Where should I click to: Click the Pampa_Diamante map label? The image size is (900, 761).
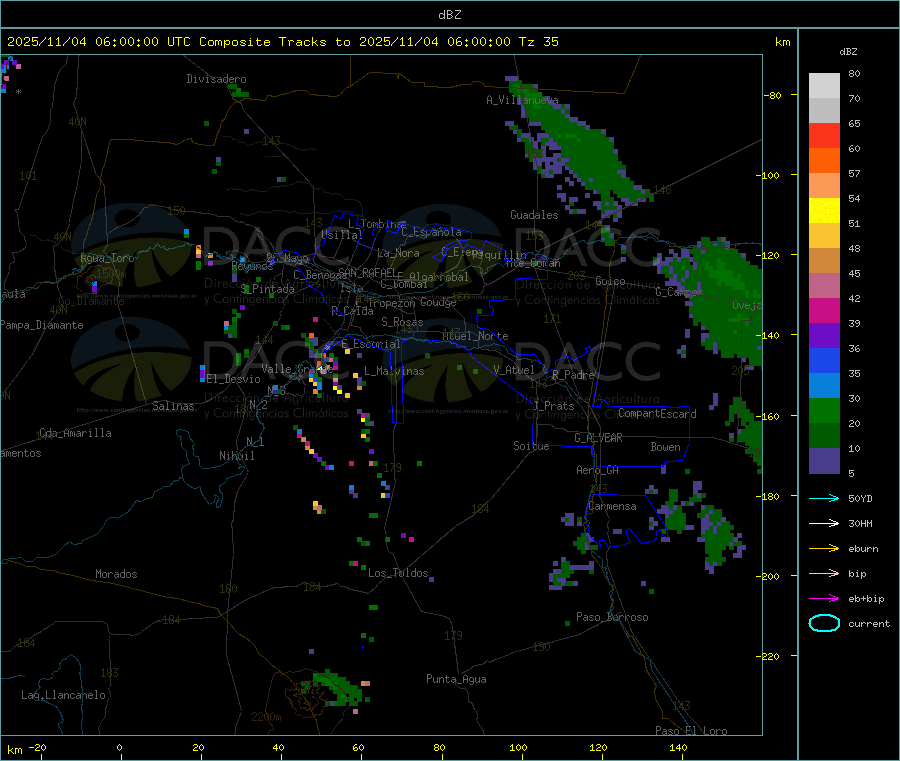click(42, 325)
